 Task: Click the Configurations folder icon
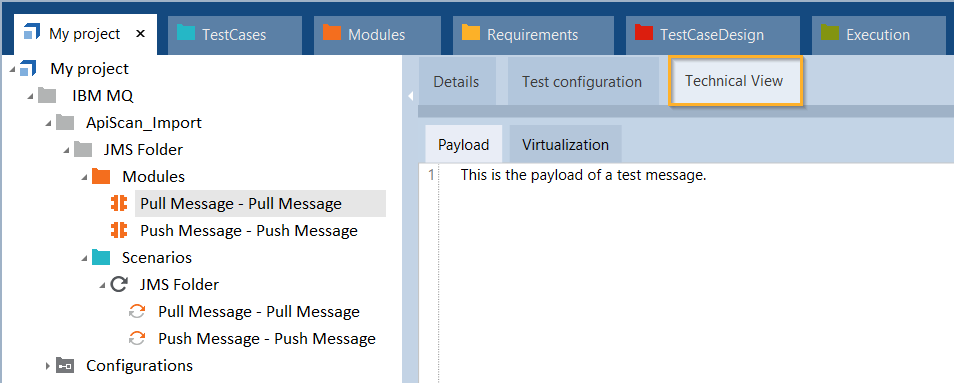[x=64, y=365]
